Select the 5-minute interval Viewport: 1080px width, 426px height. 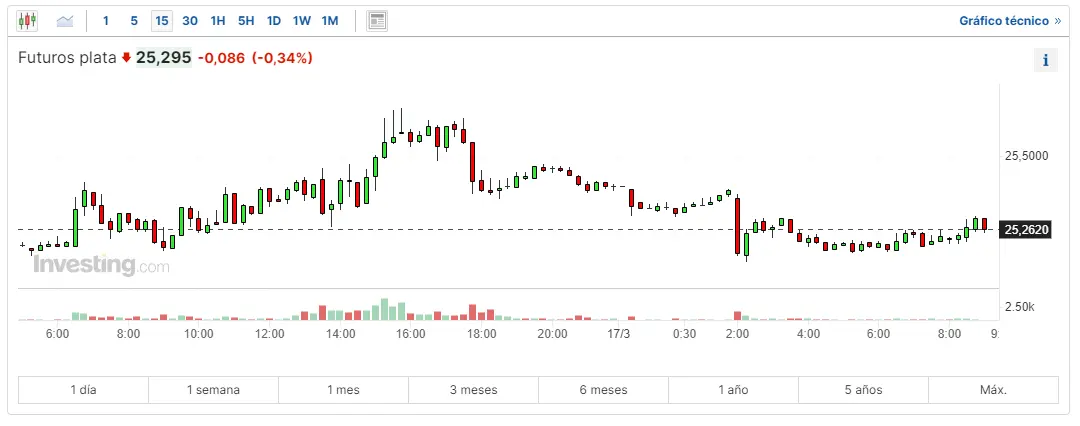coord(134,20)
